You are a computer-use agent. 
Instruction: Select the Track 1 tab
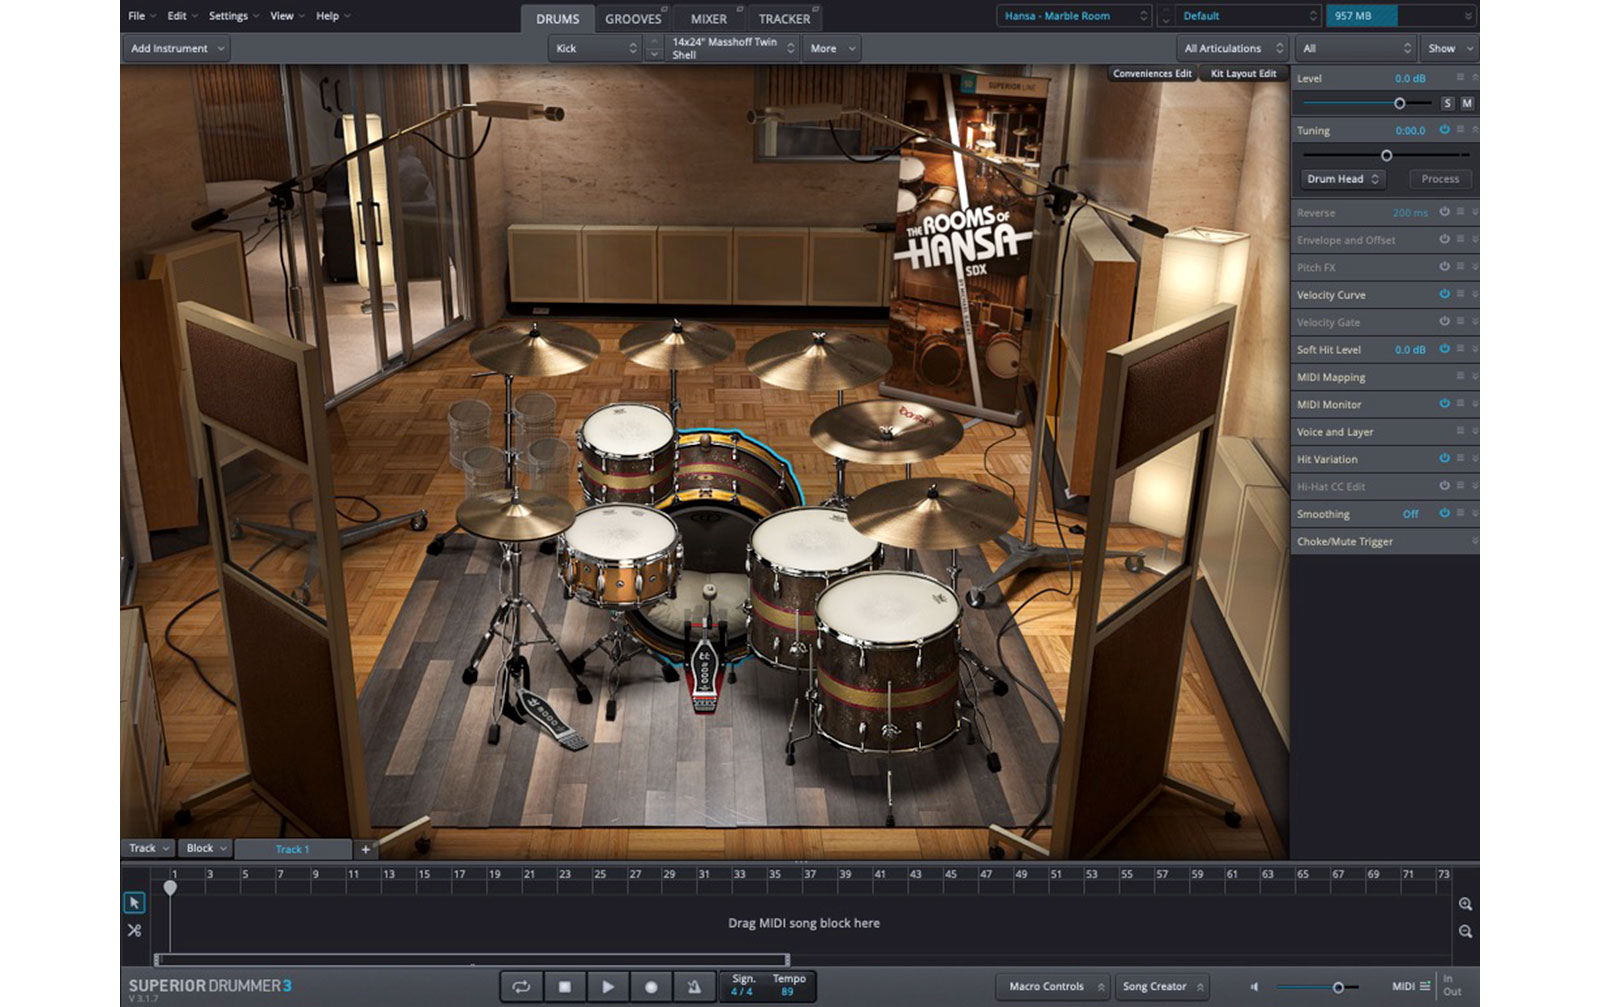click(x=292, y=849)
